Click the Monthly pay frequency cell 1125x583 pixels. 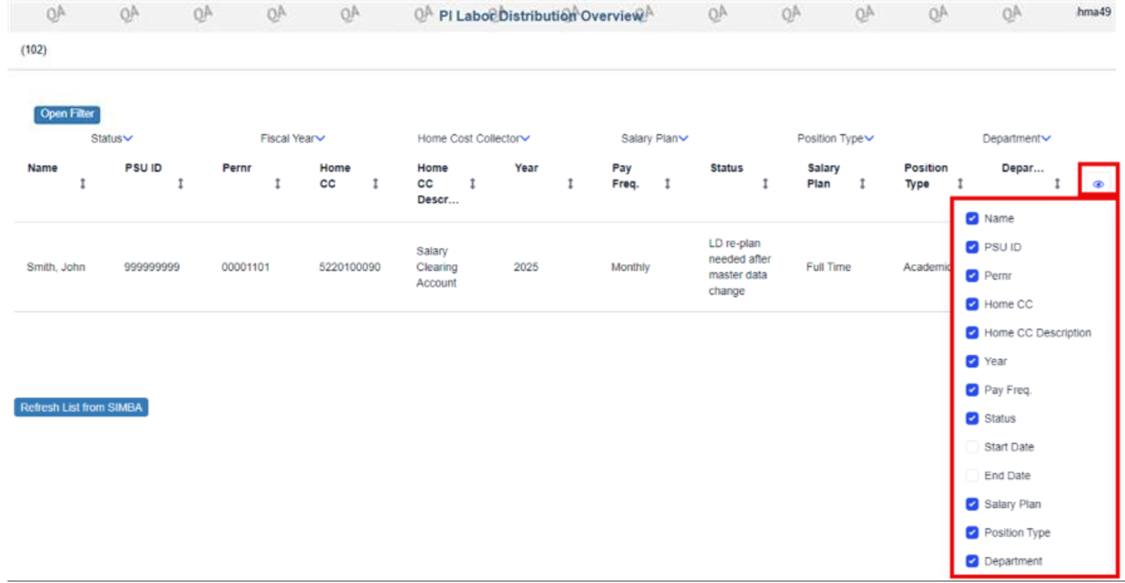click(x=630, y=267)
